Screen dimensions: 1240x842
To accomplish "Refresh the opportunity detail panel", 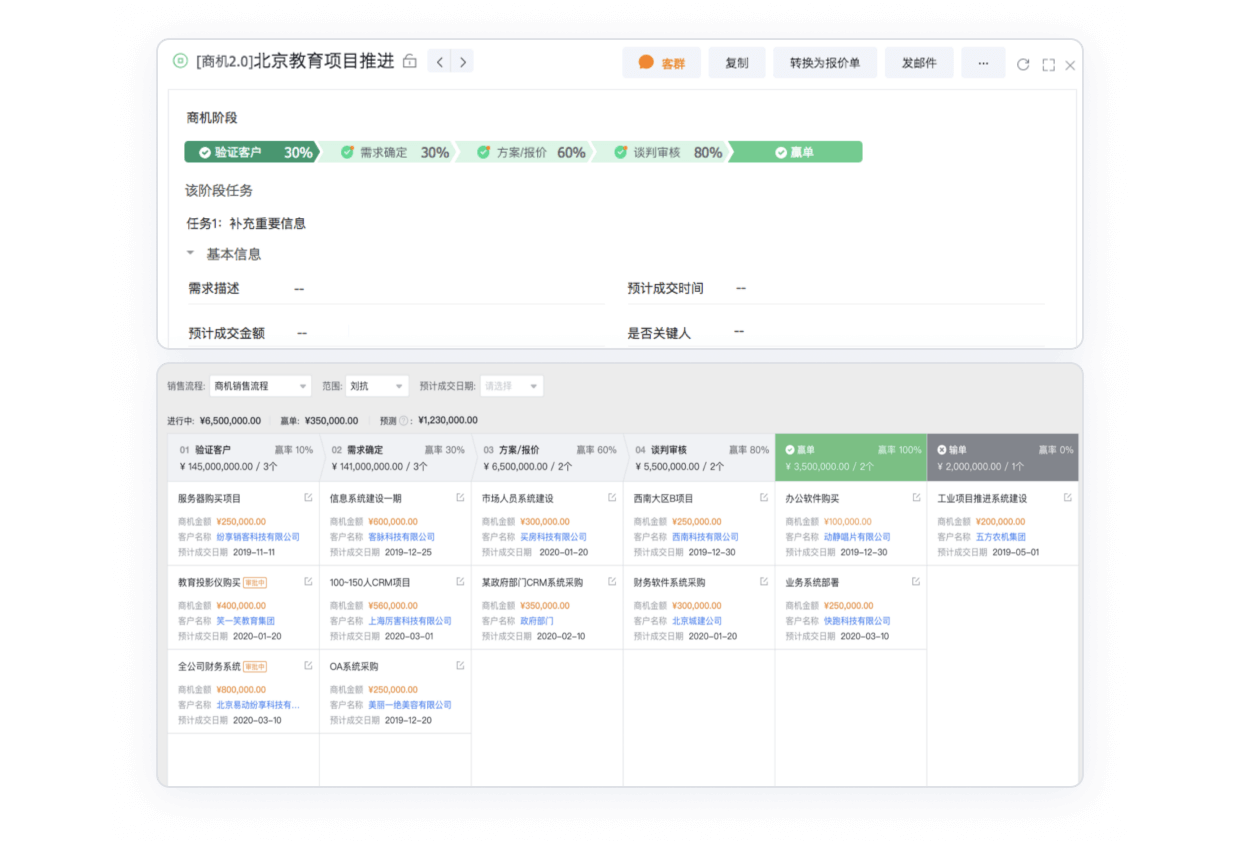I will point(1023,64).
